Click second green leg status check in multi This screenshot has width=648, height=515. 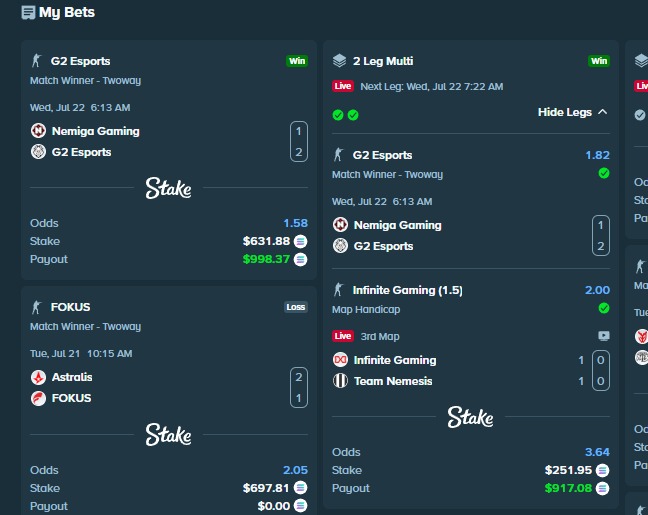[353, 115]
